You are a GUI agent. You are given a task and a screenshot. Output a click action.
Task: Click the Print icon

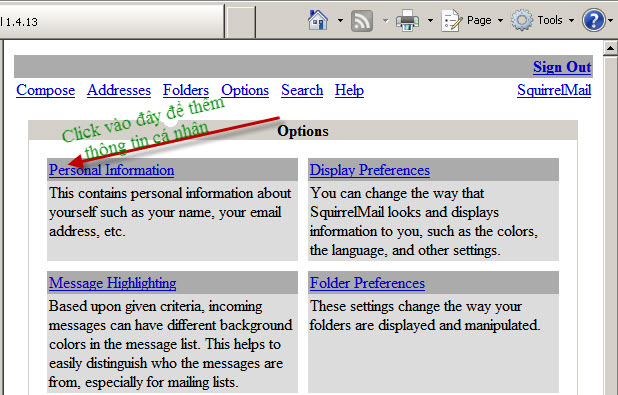(408, 20)
